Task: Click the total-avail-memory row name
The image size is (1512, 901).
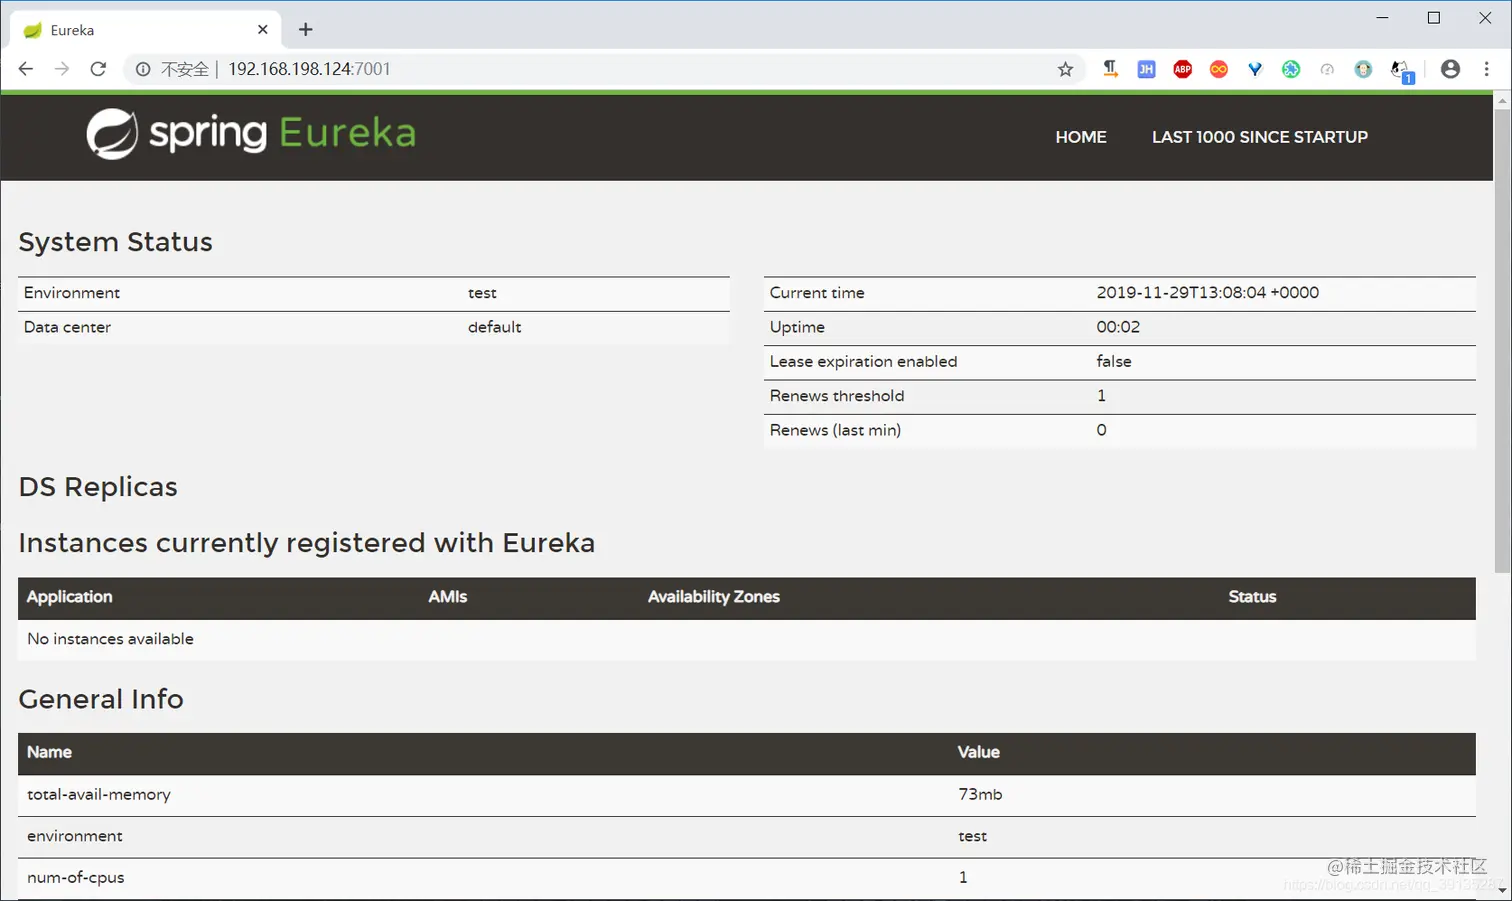Action: (99, 795)
